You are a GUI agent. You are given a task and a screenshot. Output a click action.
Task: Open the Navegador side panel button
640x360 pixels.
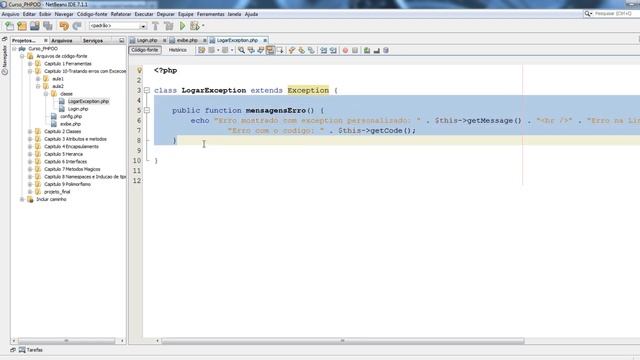[x=4, y=60]
